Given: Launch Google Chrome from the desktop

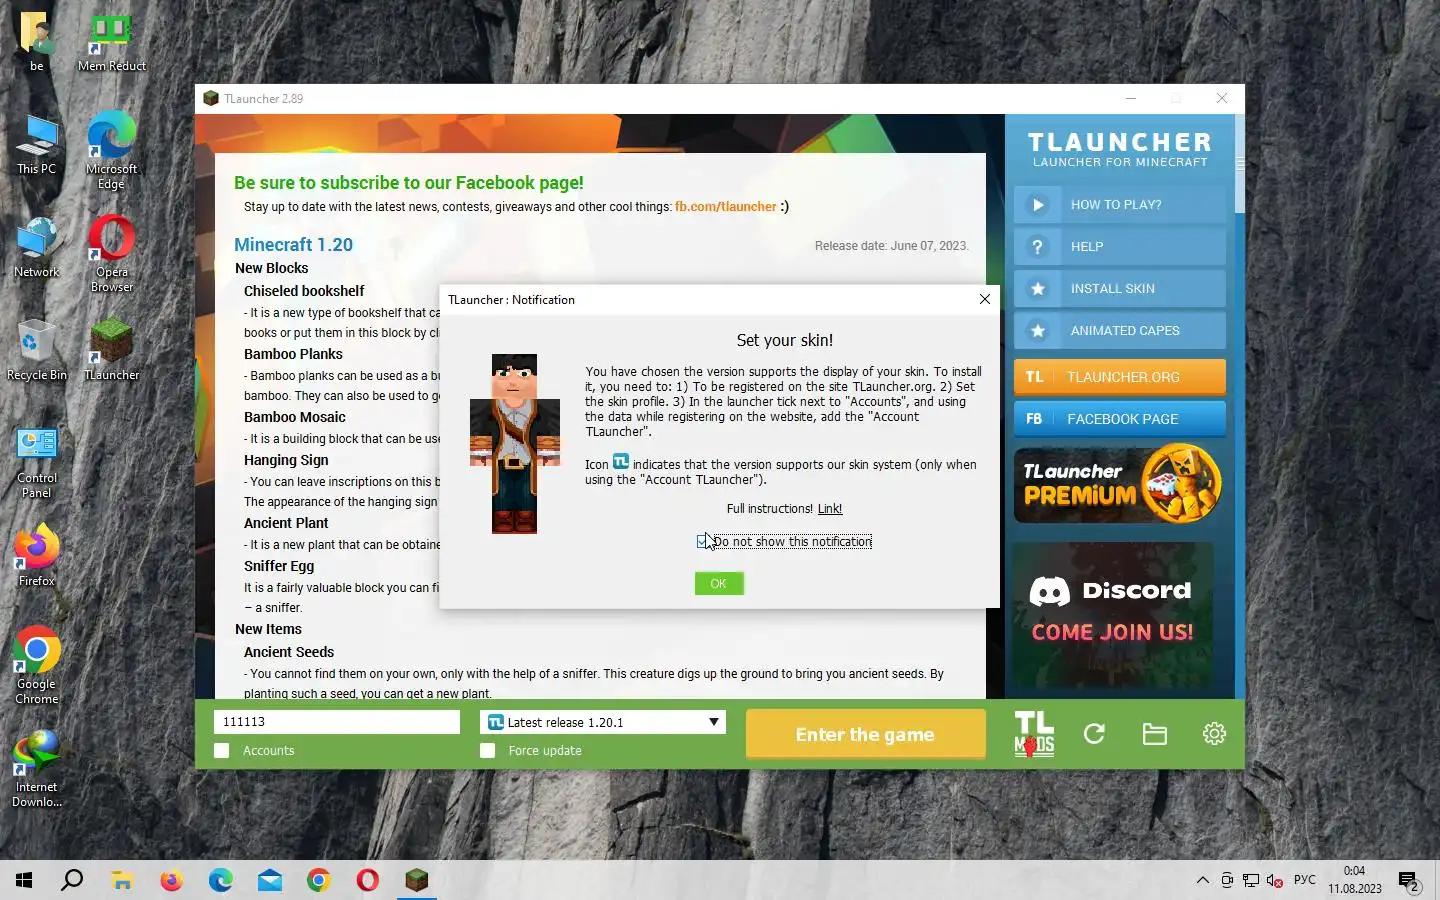Looking at the screenshot, I should click(37, 667).
